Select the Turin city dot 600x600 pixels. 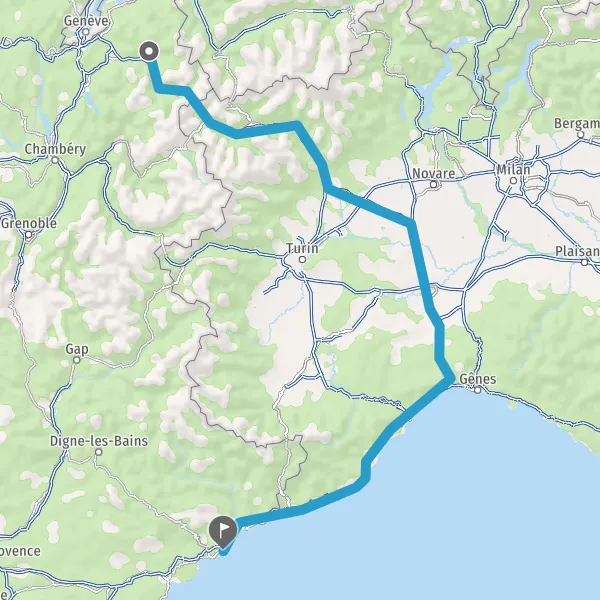302,260
